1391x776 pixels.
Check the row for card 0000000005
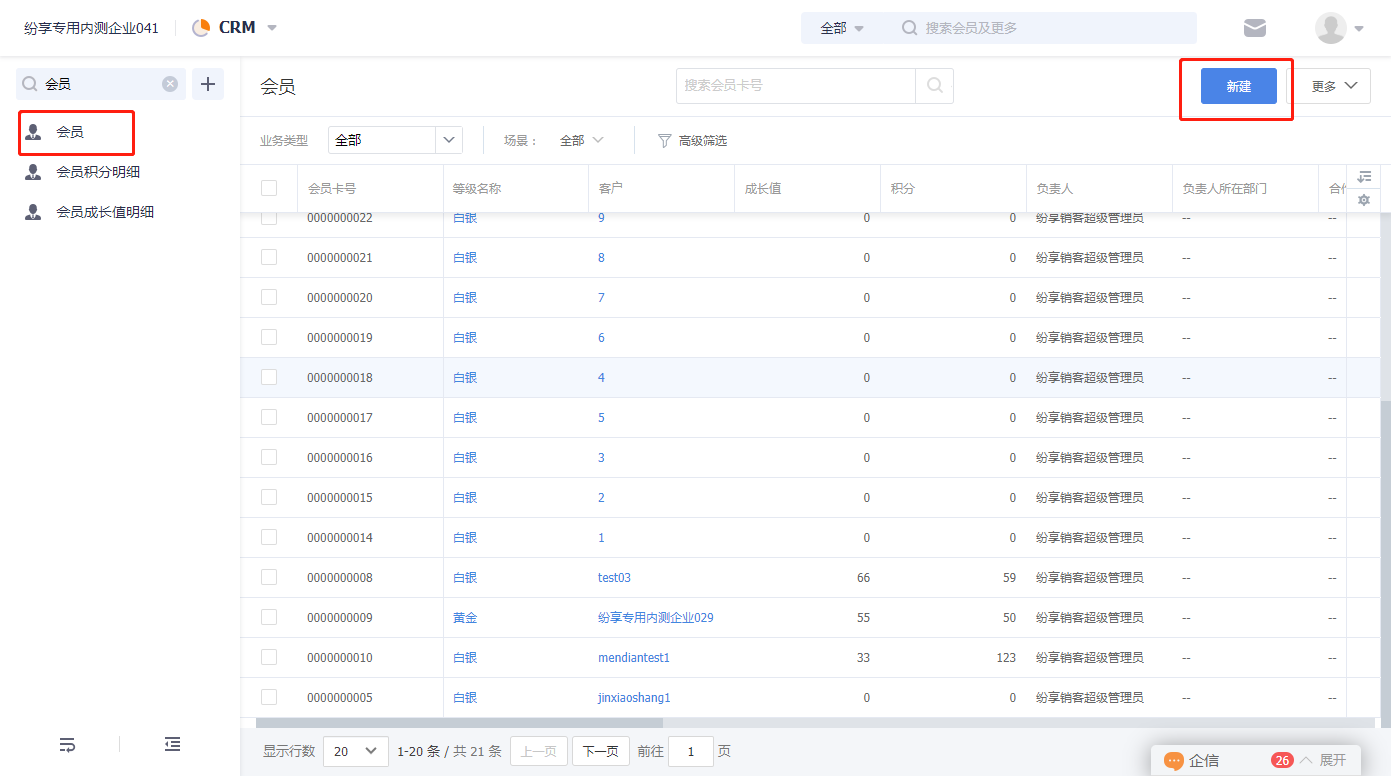coord(269,697)
